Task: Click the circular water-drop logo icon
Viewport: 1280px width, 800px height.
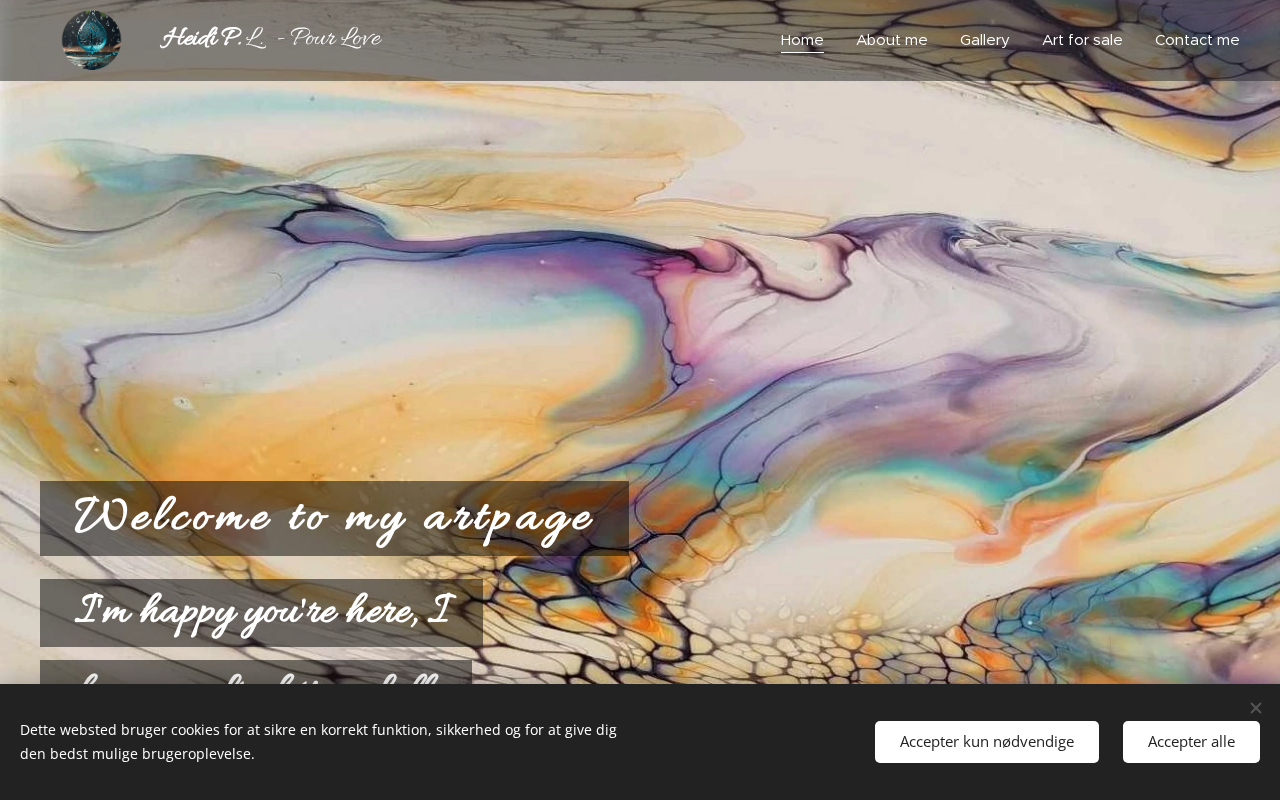Action: (91, 40)
